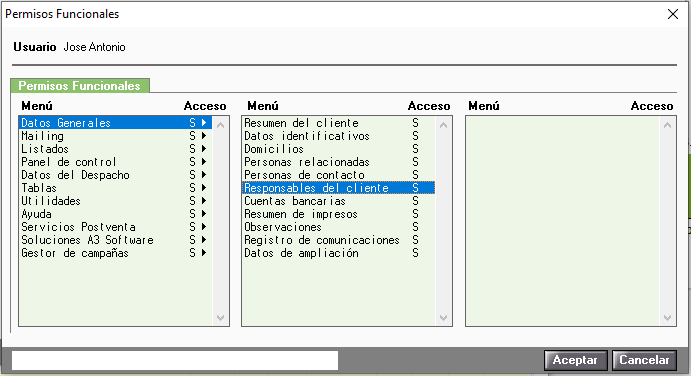
Task: Click the Aceptar button
Action: pos(575,360)
